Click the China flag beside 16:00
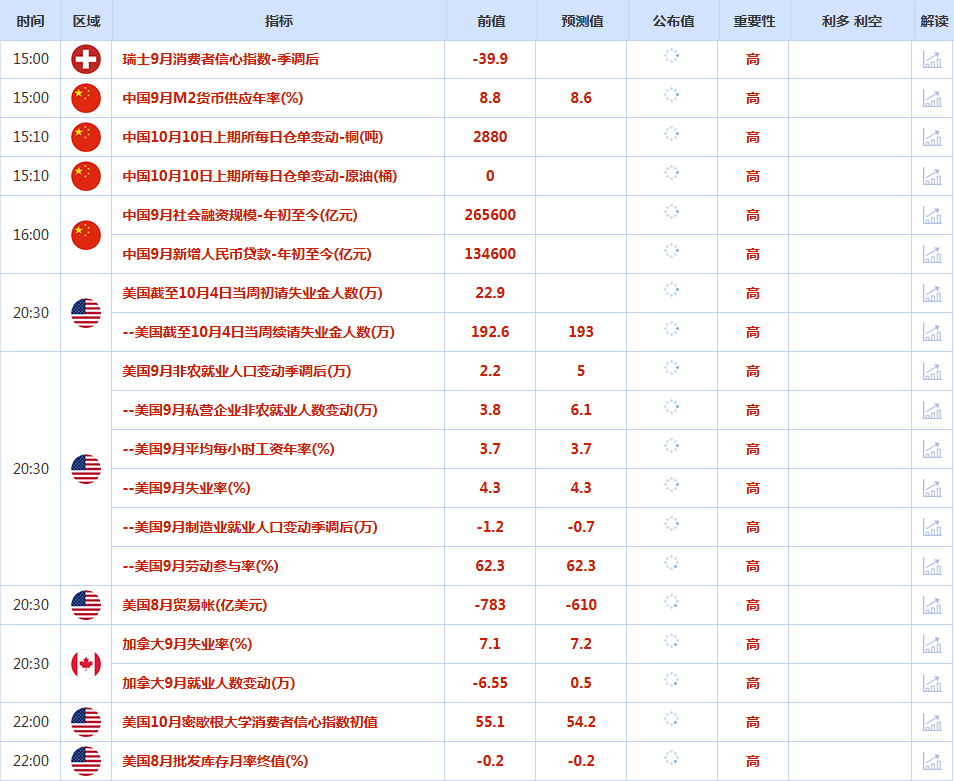The image size is (954, 781). coord(86,234)
